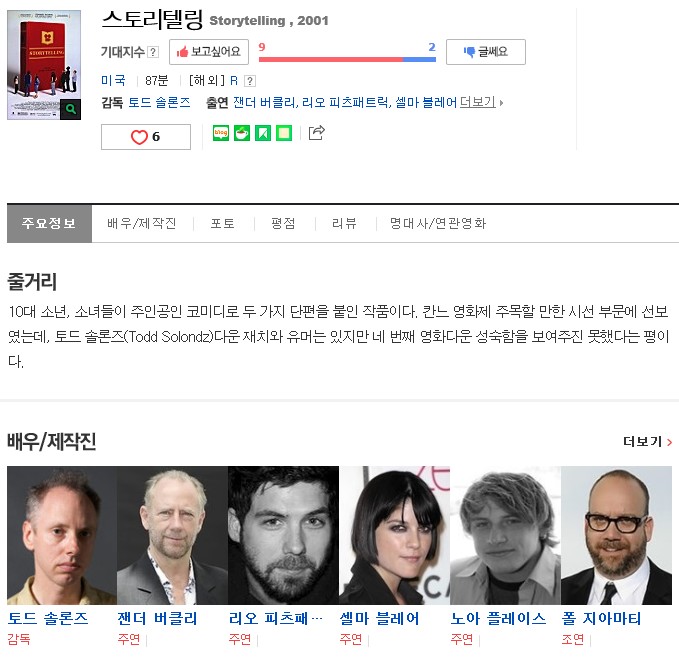Switch to the 배우/제작진 tab
Image resolution: width=679 pixels, height=662 pixels.
[142, 223]
